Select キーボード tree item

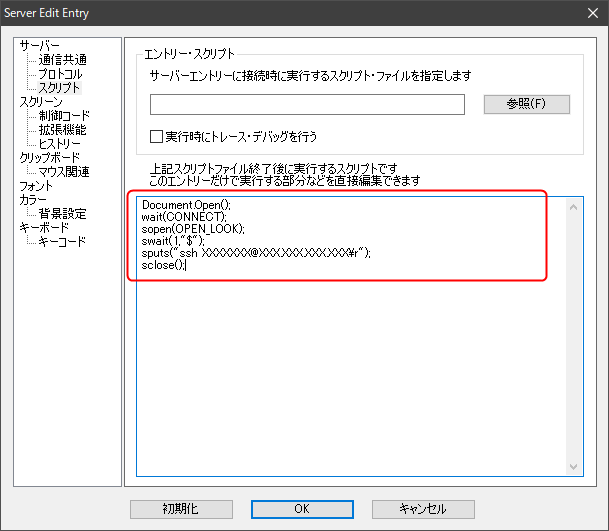[44, 228]
